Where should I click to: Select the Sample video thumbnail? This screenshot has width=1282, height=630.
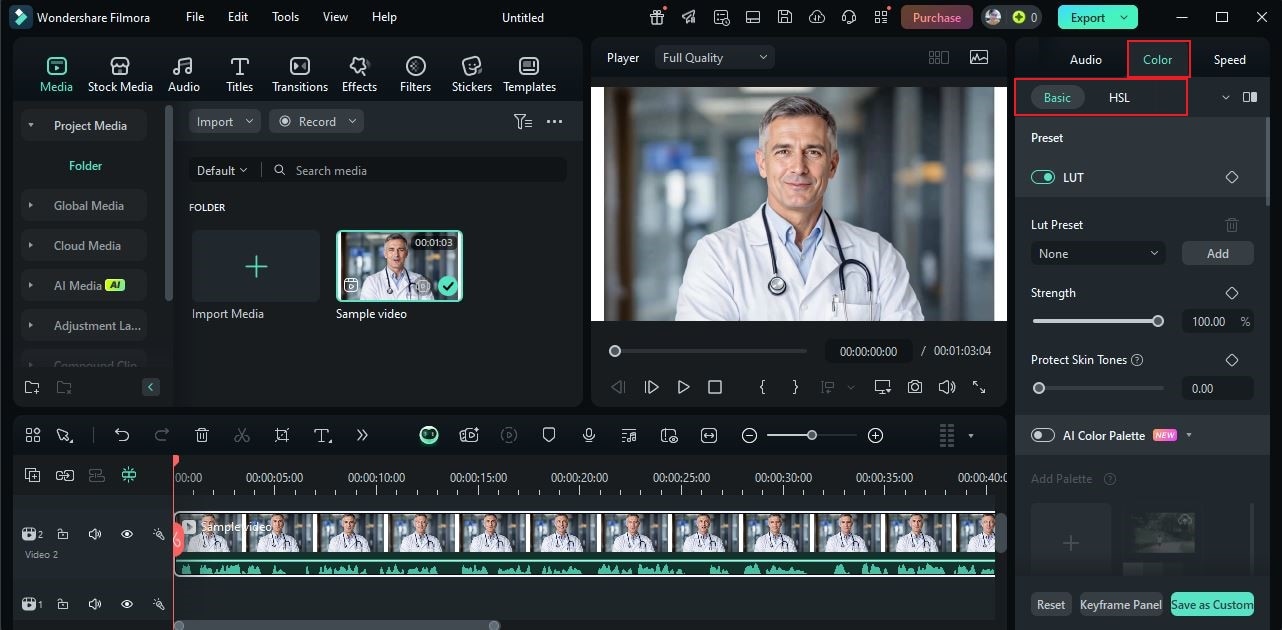point(399,266)
